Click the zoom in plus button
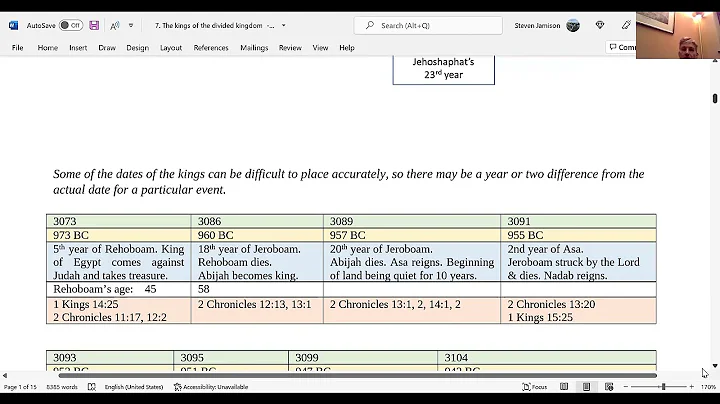This screenshot has width=720, height=404. pos(692,387)
